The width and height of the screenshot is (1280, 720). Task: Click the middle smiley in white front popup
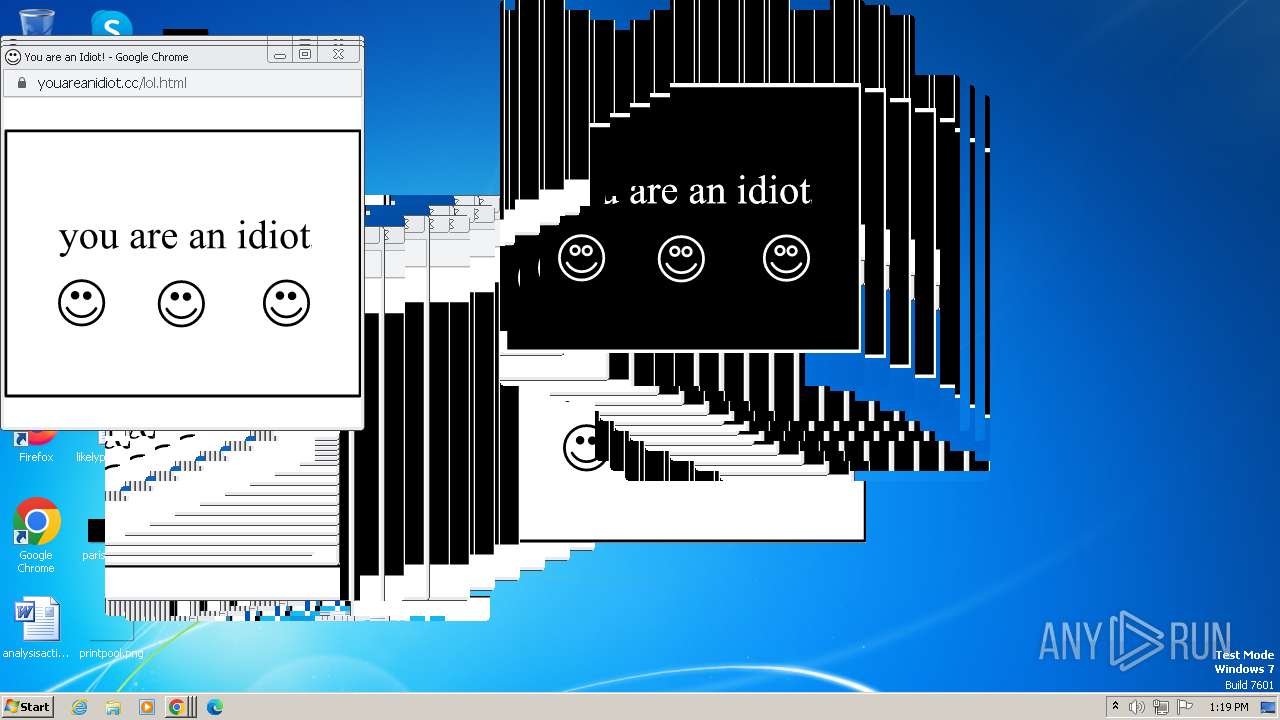[181, 303]
